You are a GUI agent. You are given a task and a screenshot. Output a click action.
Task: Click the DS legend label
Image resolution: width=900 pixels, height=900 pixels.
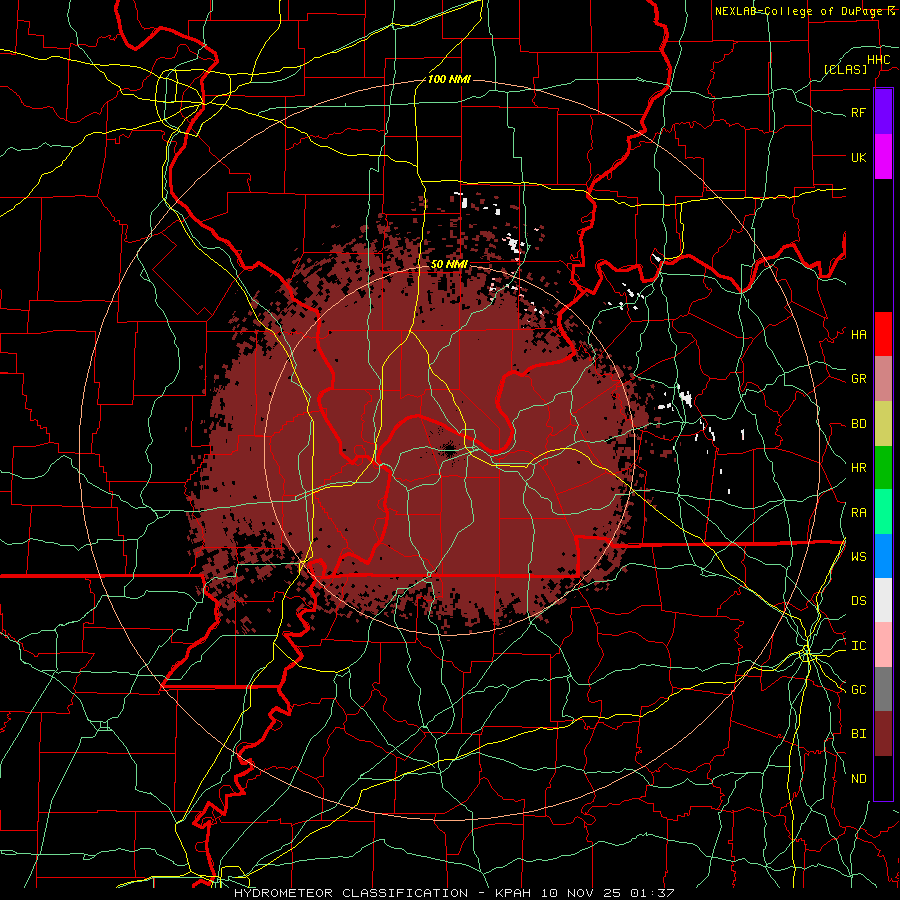click(858, 601)
